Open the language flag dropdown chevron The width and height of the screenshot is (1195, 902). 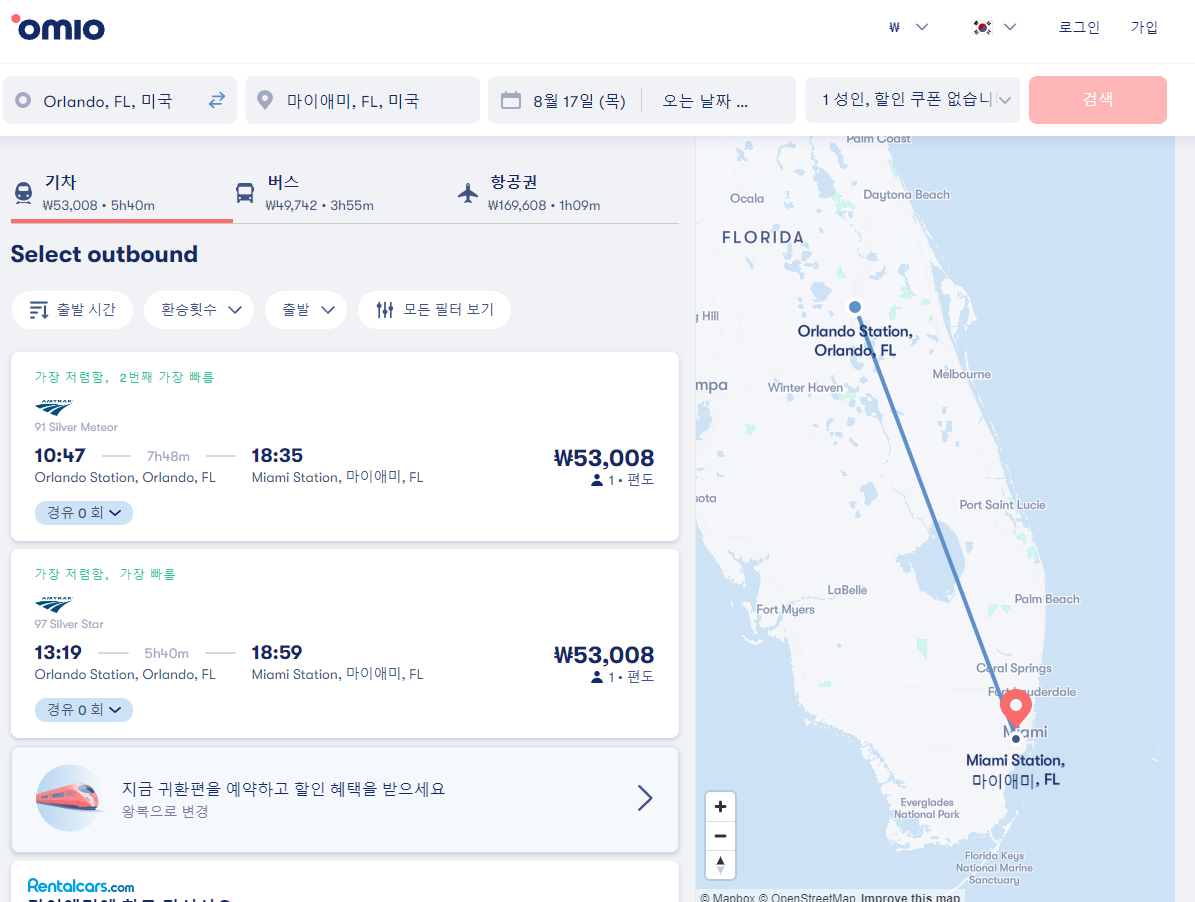[1011, 27]
